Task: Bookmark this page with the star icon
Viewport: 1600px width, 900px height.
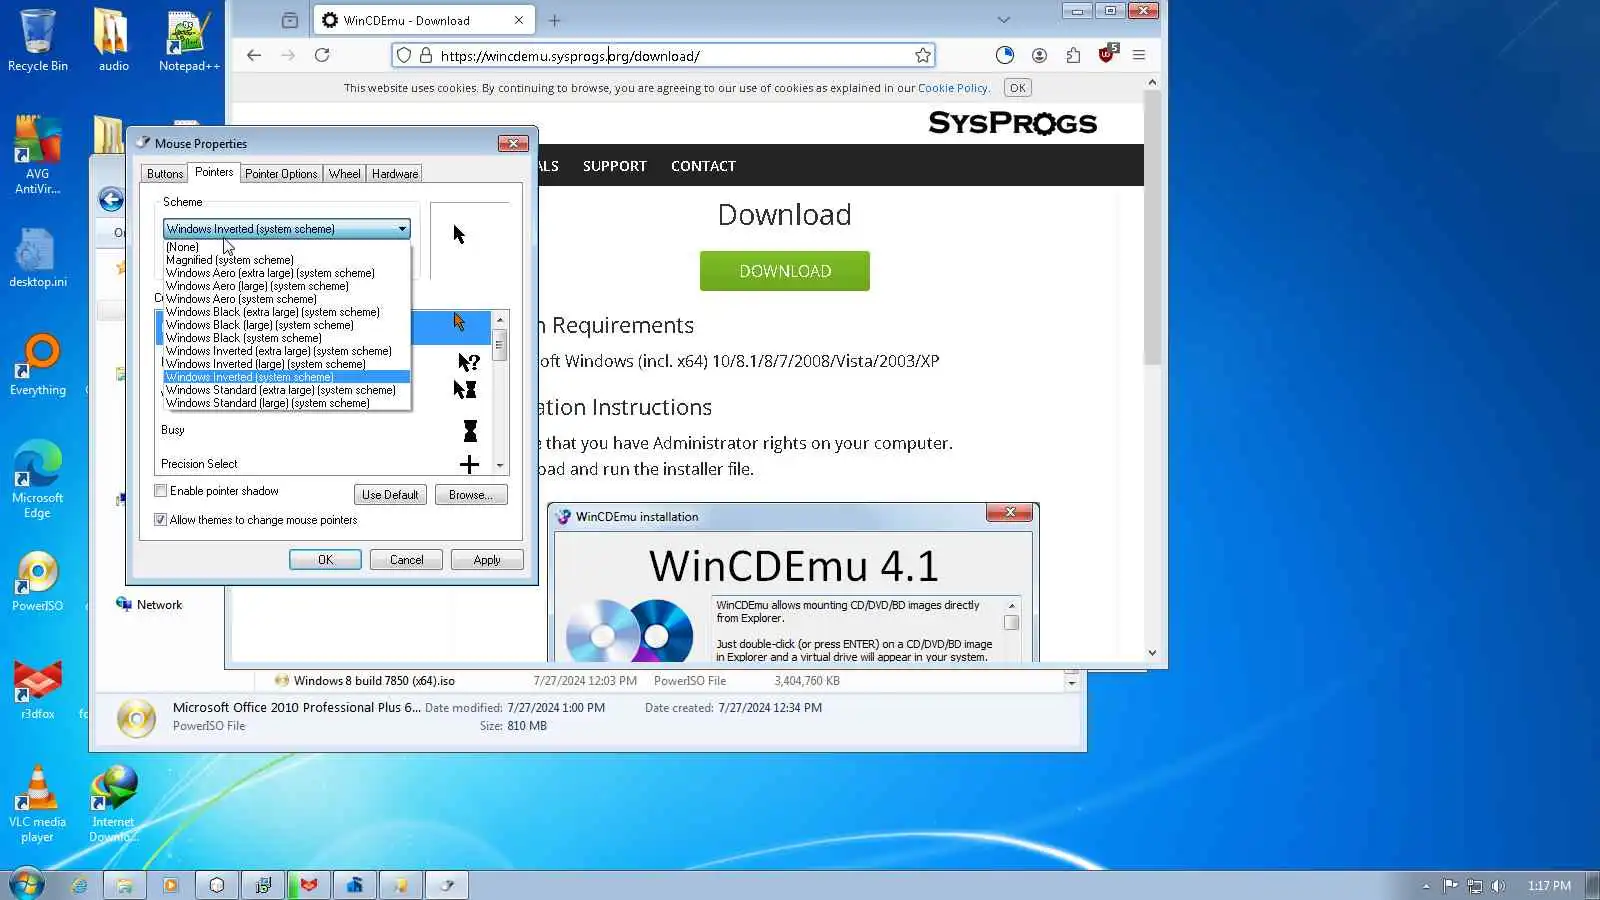Action: tap(923, 55)
